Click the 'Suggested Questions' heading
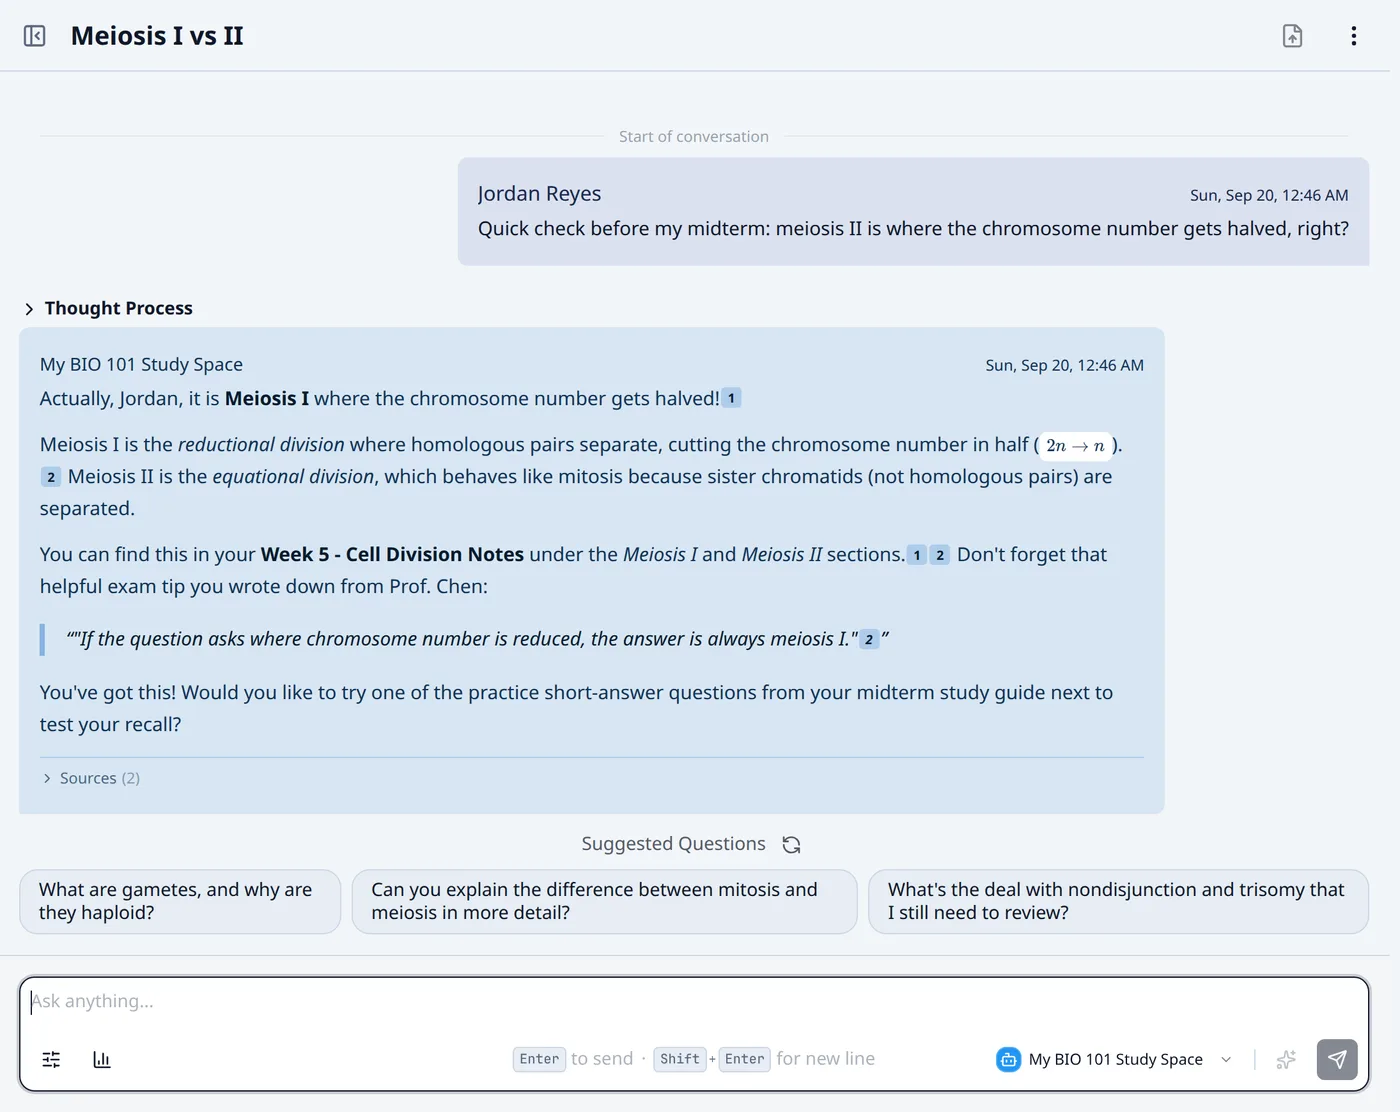 [673, 844]
